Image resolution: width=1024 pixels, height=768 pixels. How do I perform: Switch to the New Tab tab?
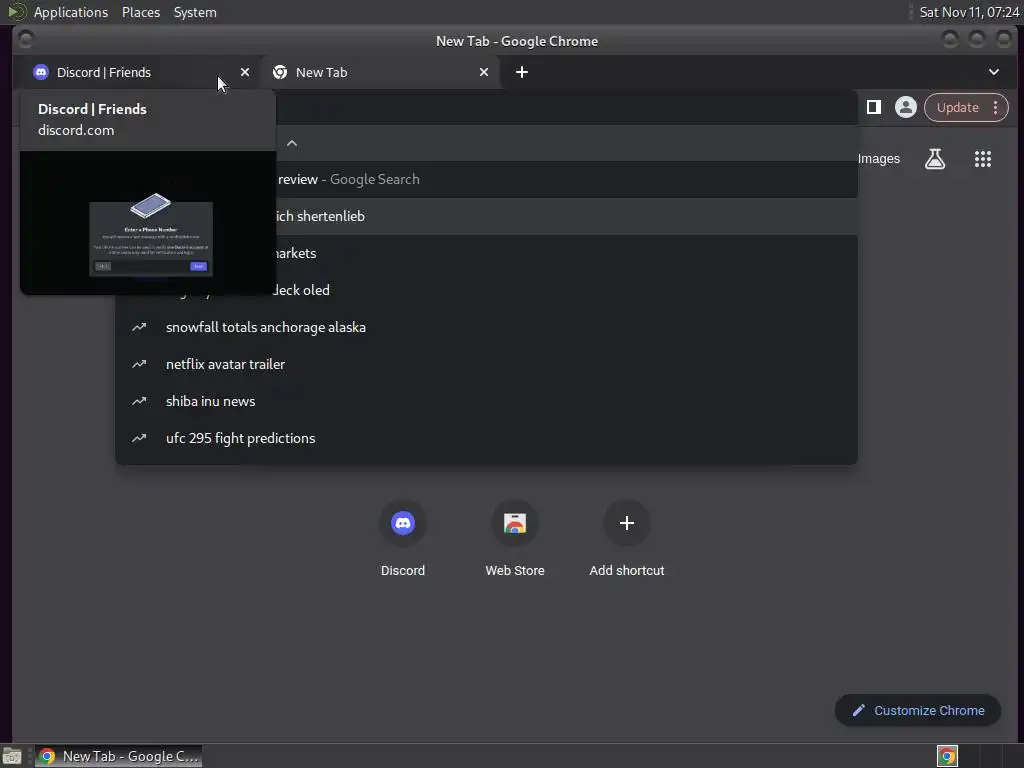point(379,72)
